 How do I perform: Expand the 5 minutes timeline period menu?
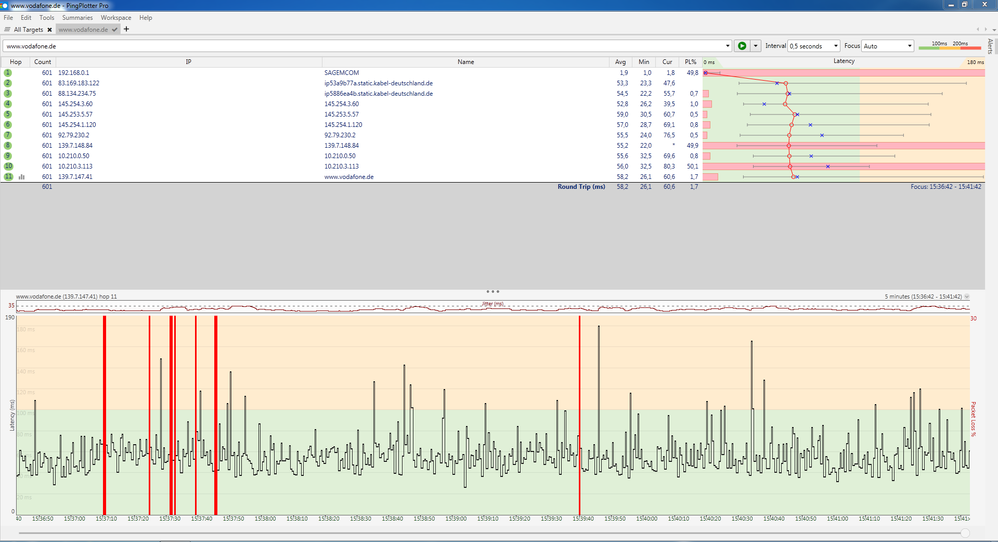[x=967, y=296]
